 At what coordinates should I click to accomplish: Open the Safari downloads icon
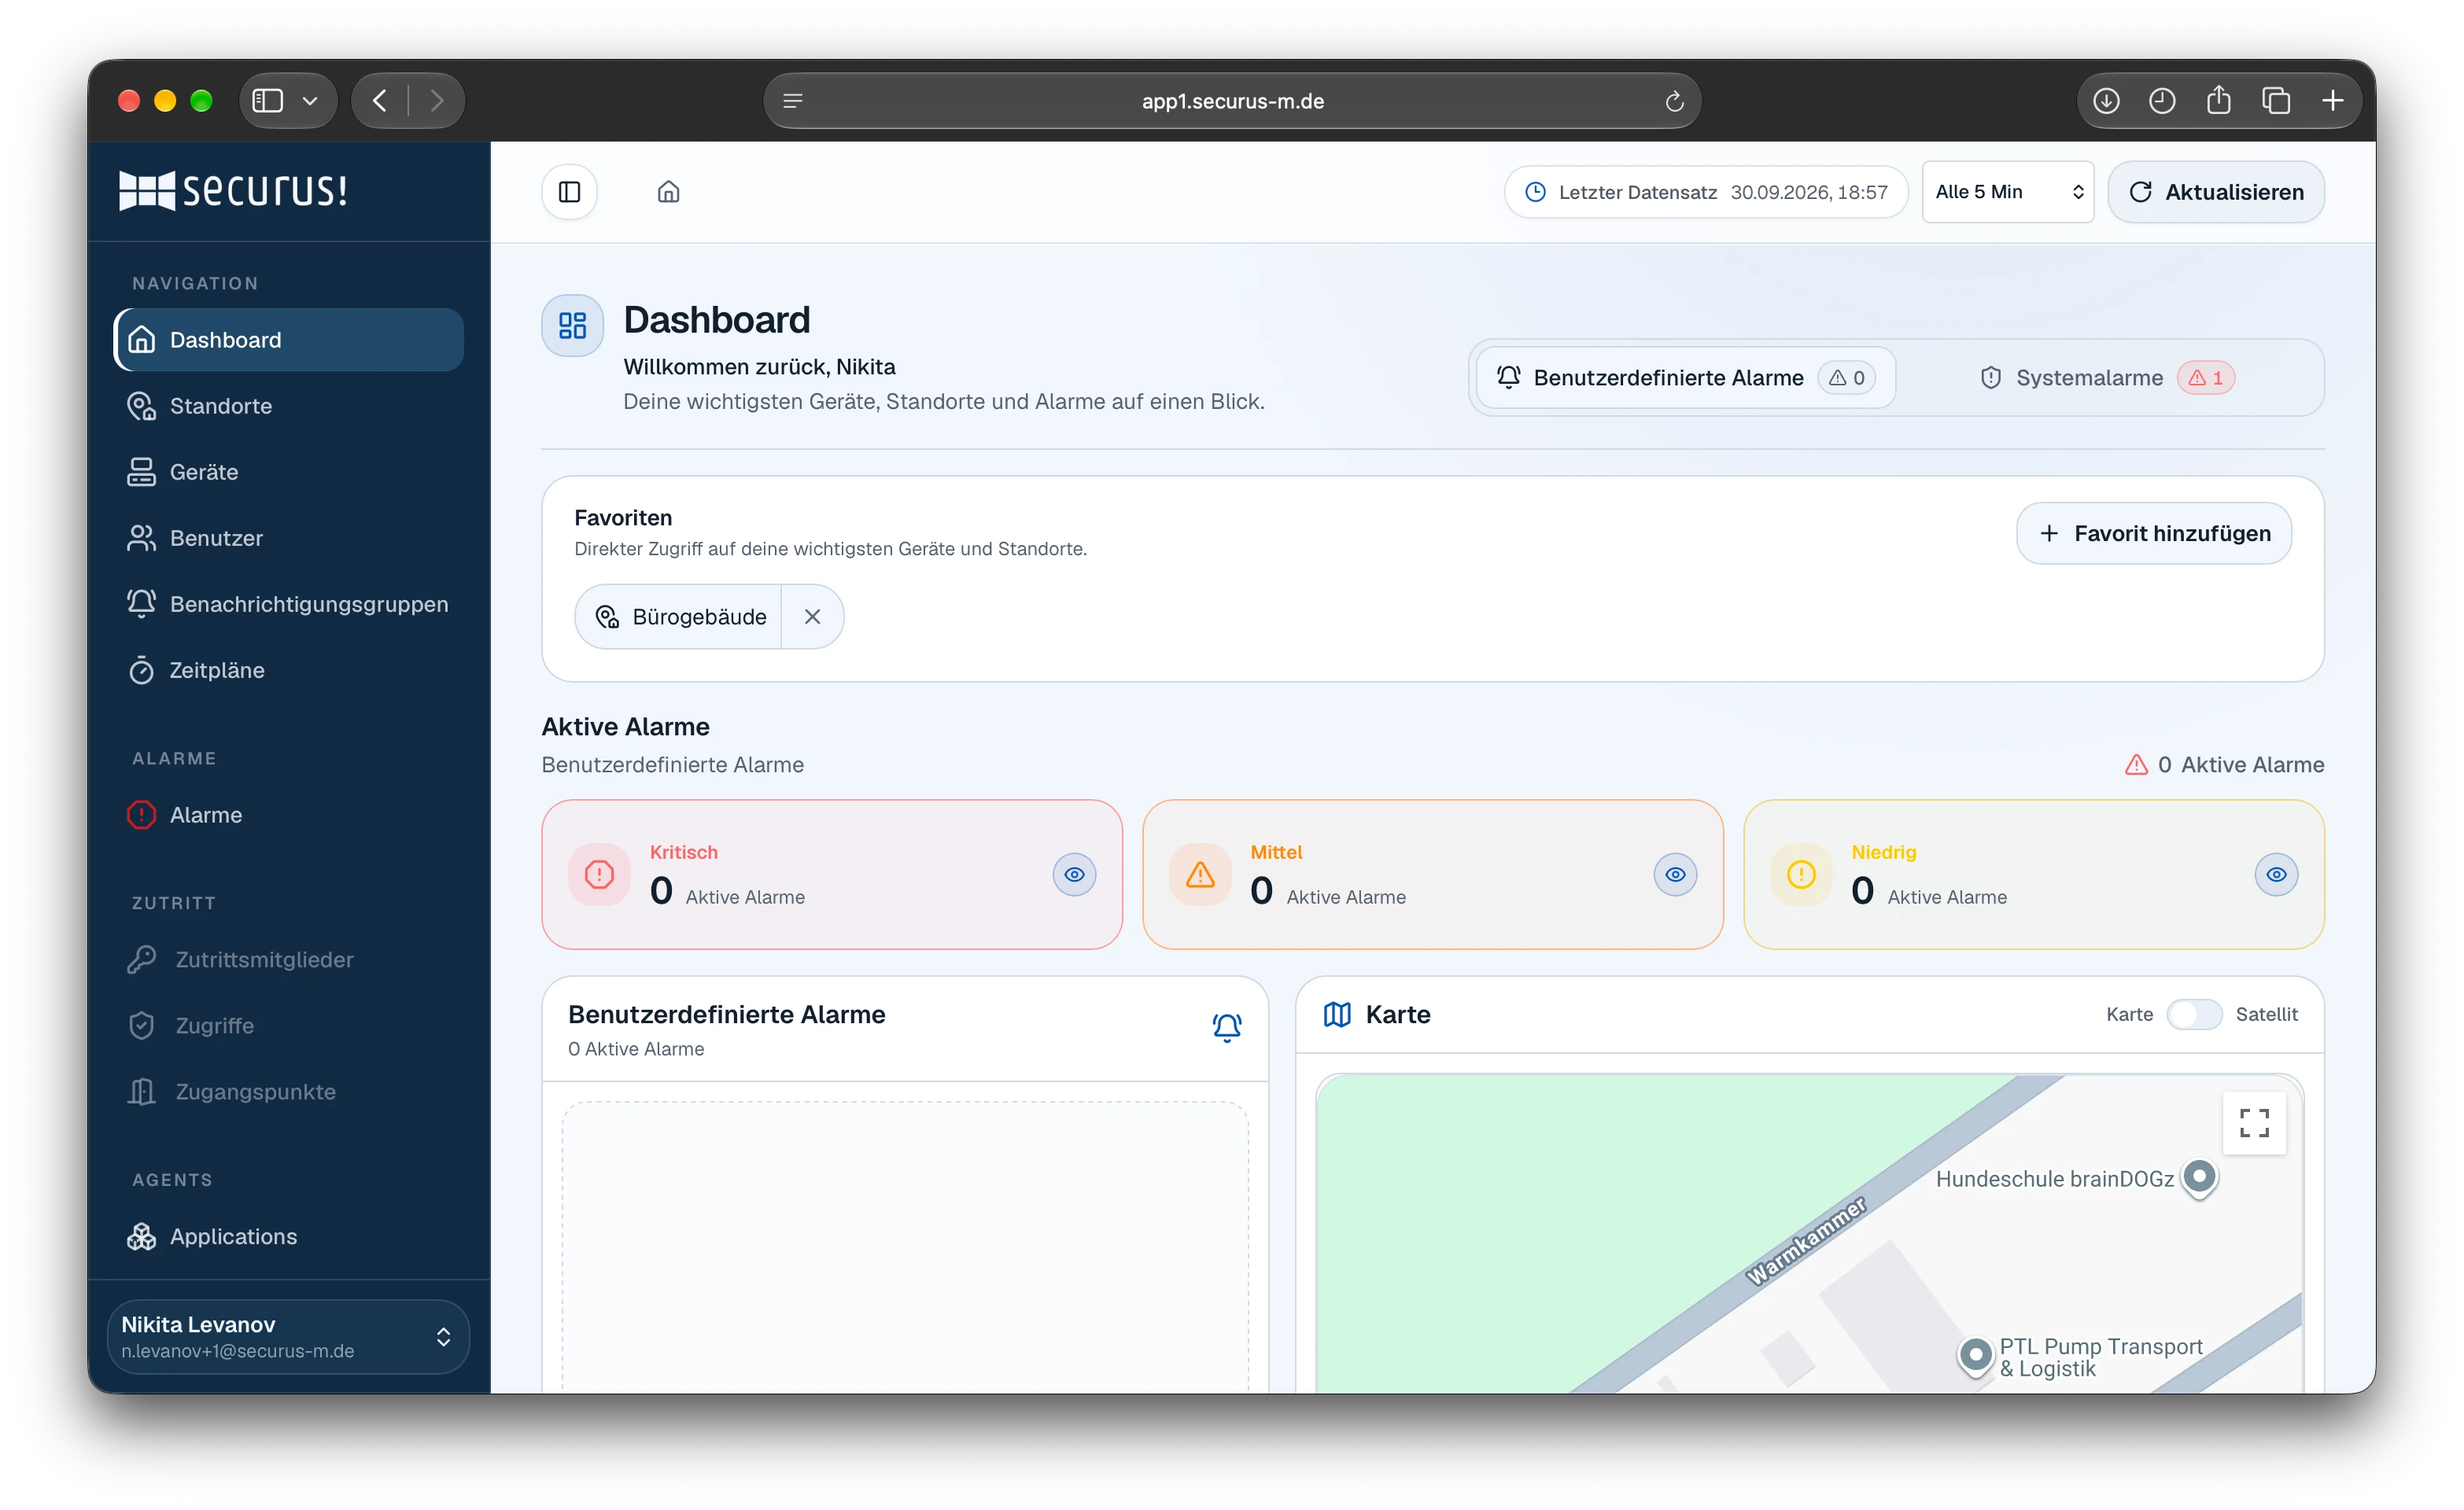[2106, 101]
